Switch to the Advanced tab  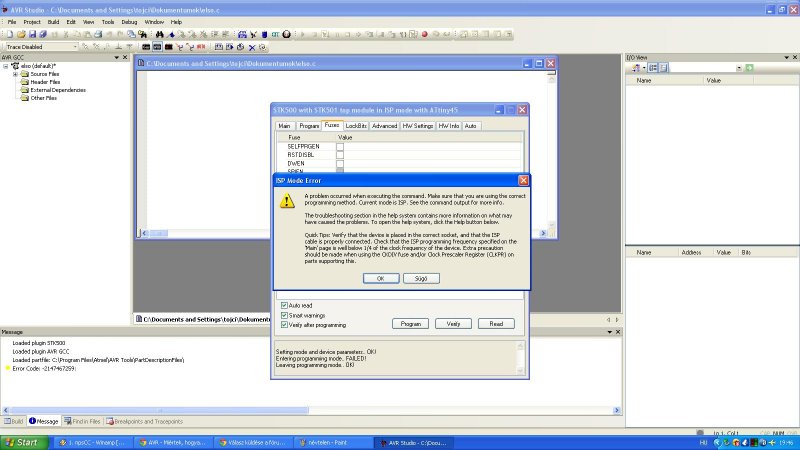click(x=384, y=126)
